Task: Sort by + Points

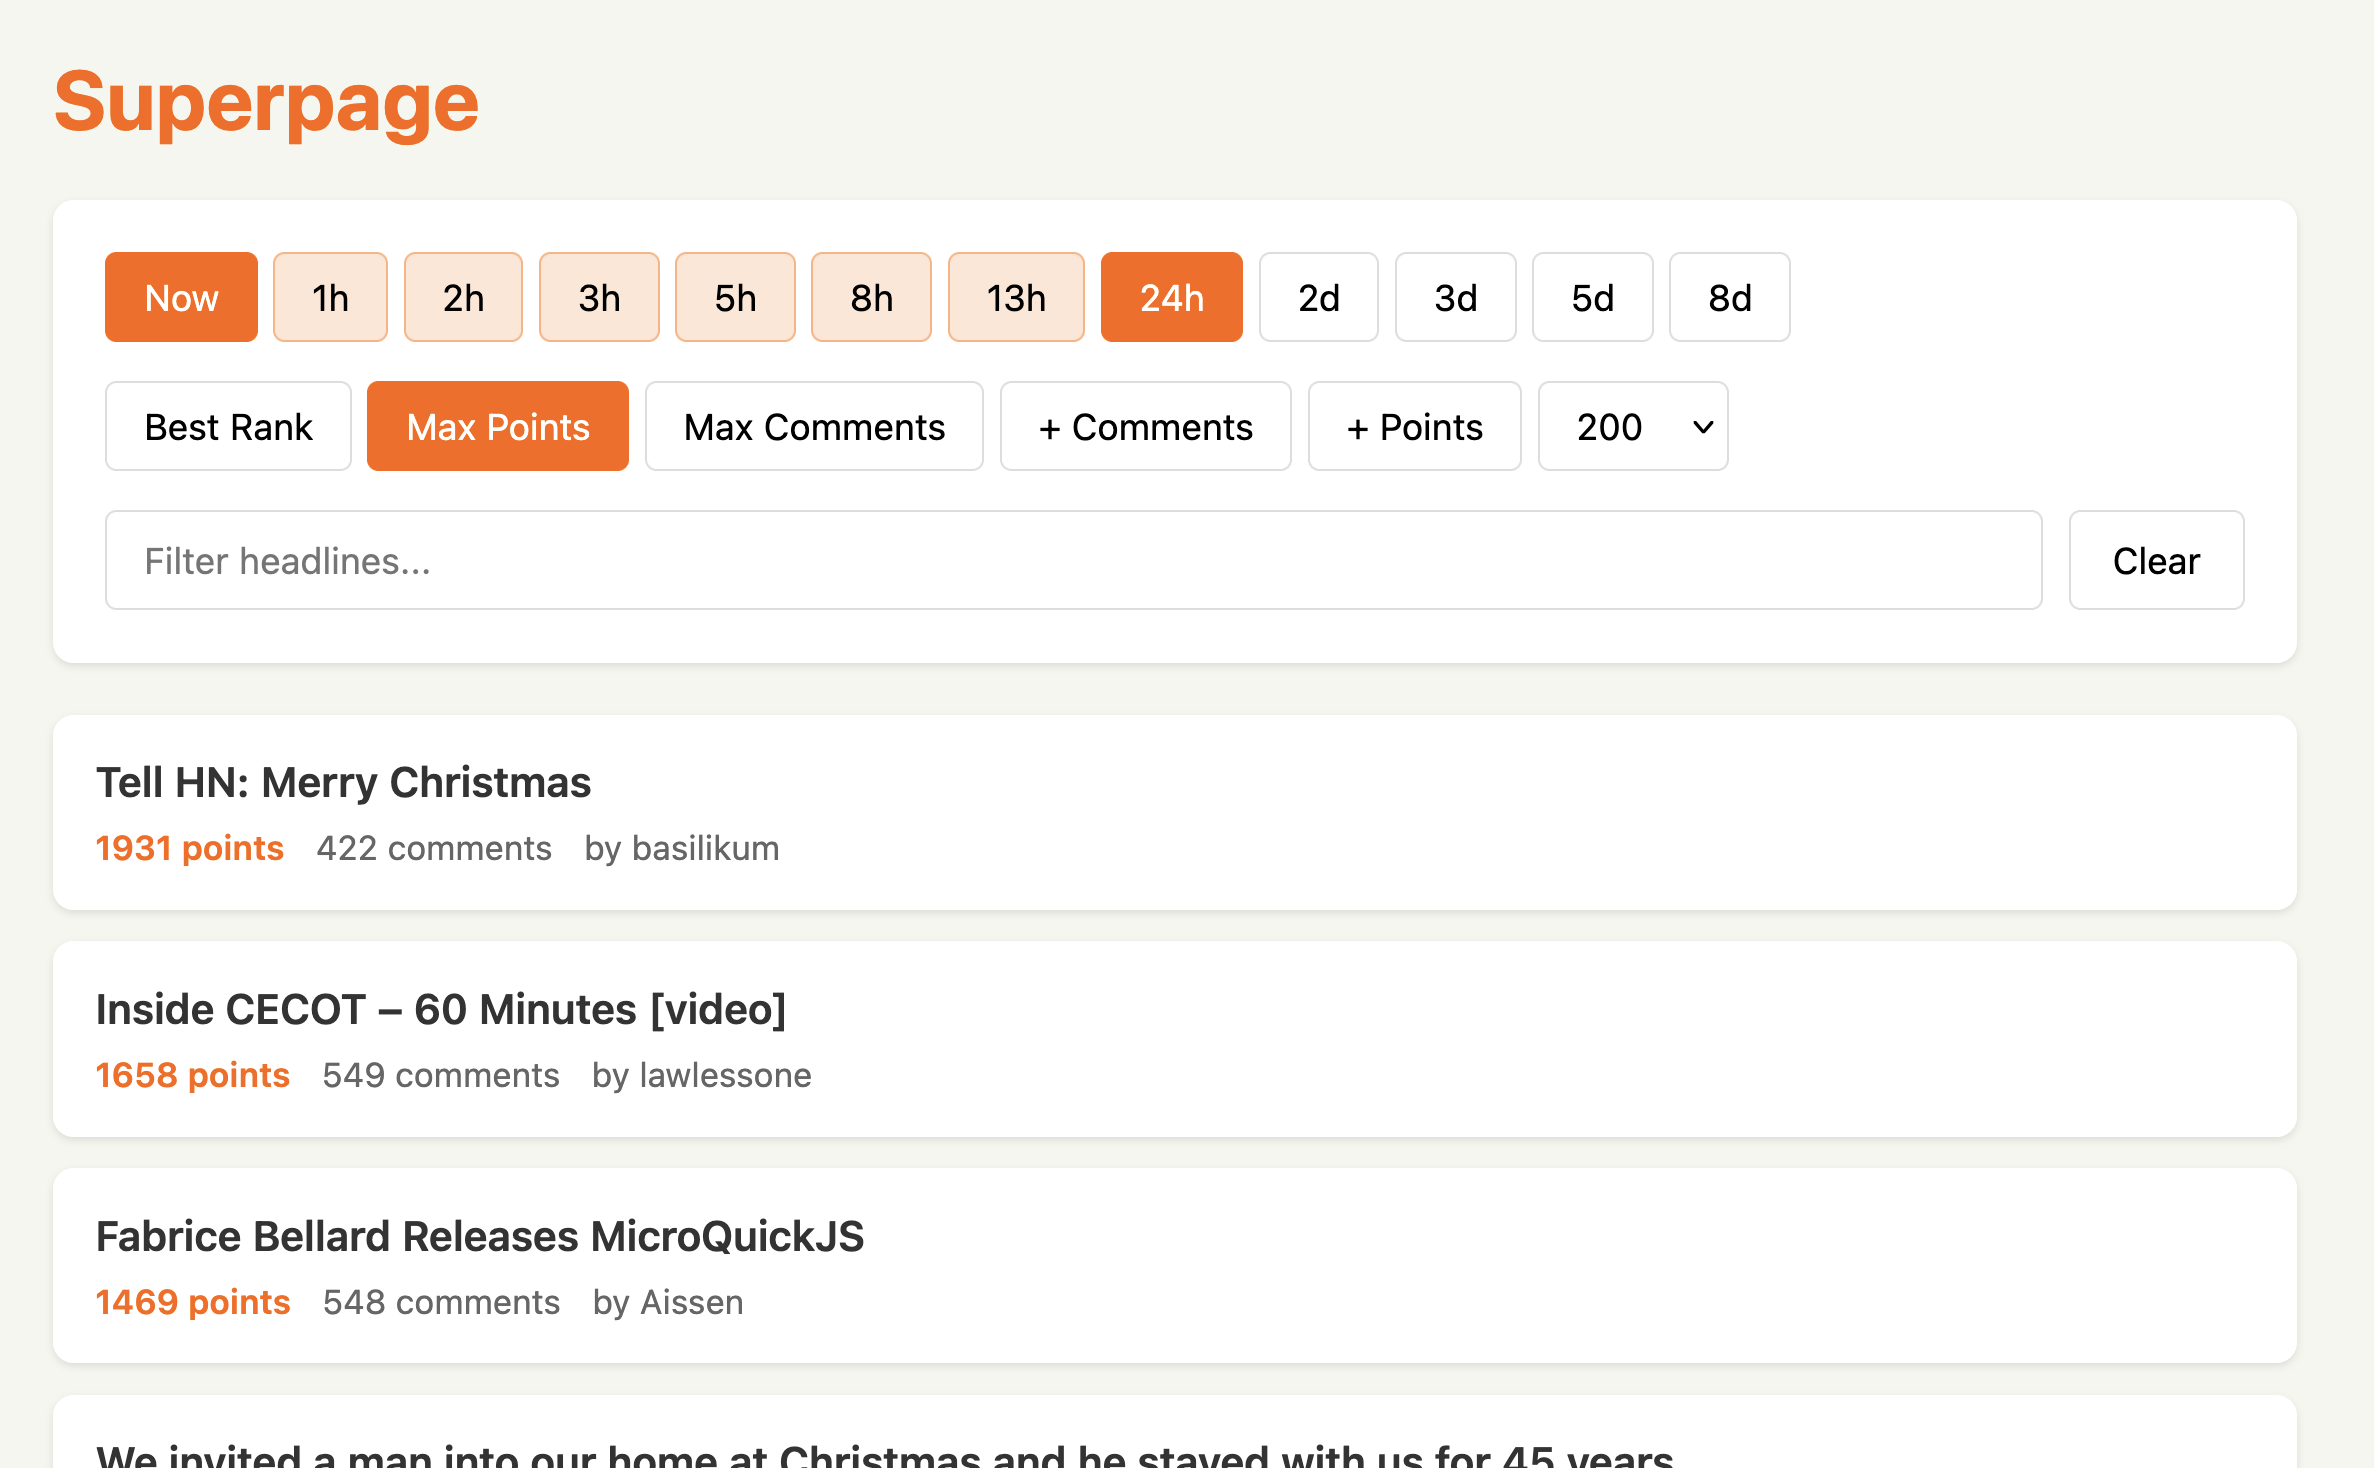Action: click(1414, 426)
